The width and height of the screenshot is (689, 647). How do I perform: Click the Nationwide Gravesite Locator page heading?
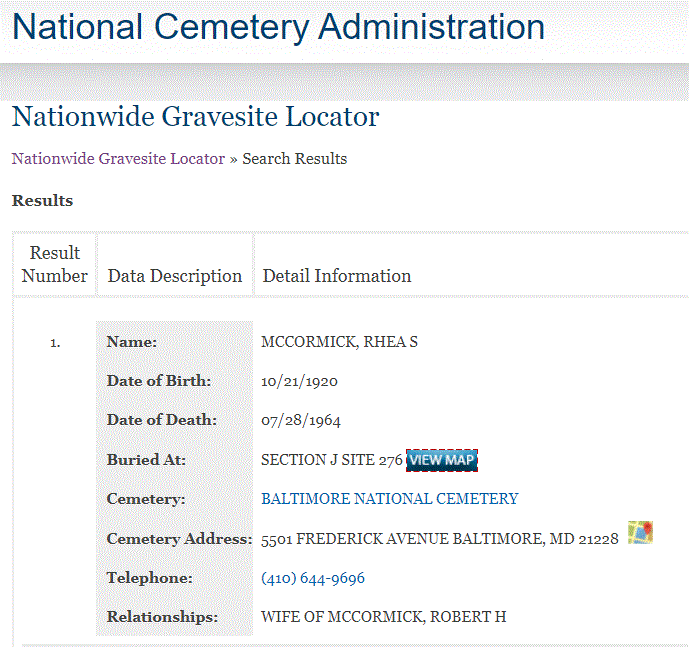195,117
